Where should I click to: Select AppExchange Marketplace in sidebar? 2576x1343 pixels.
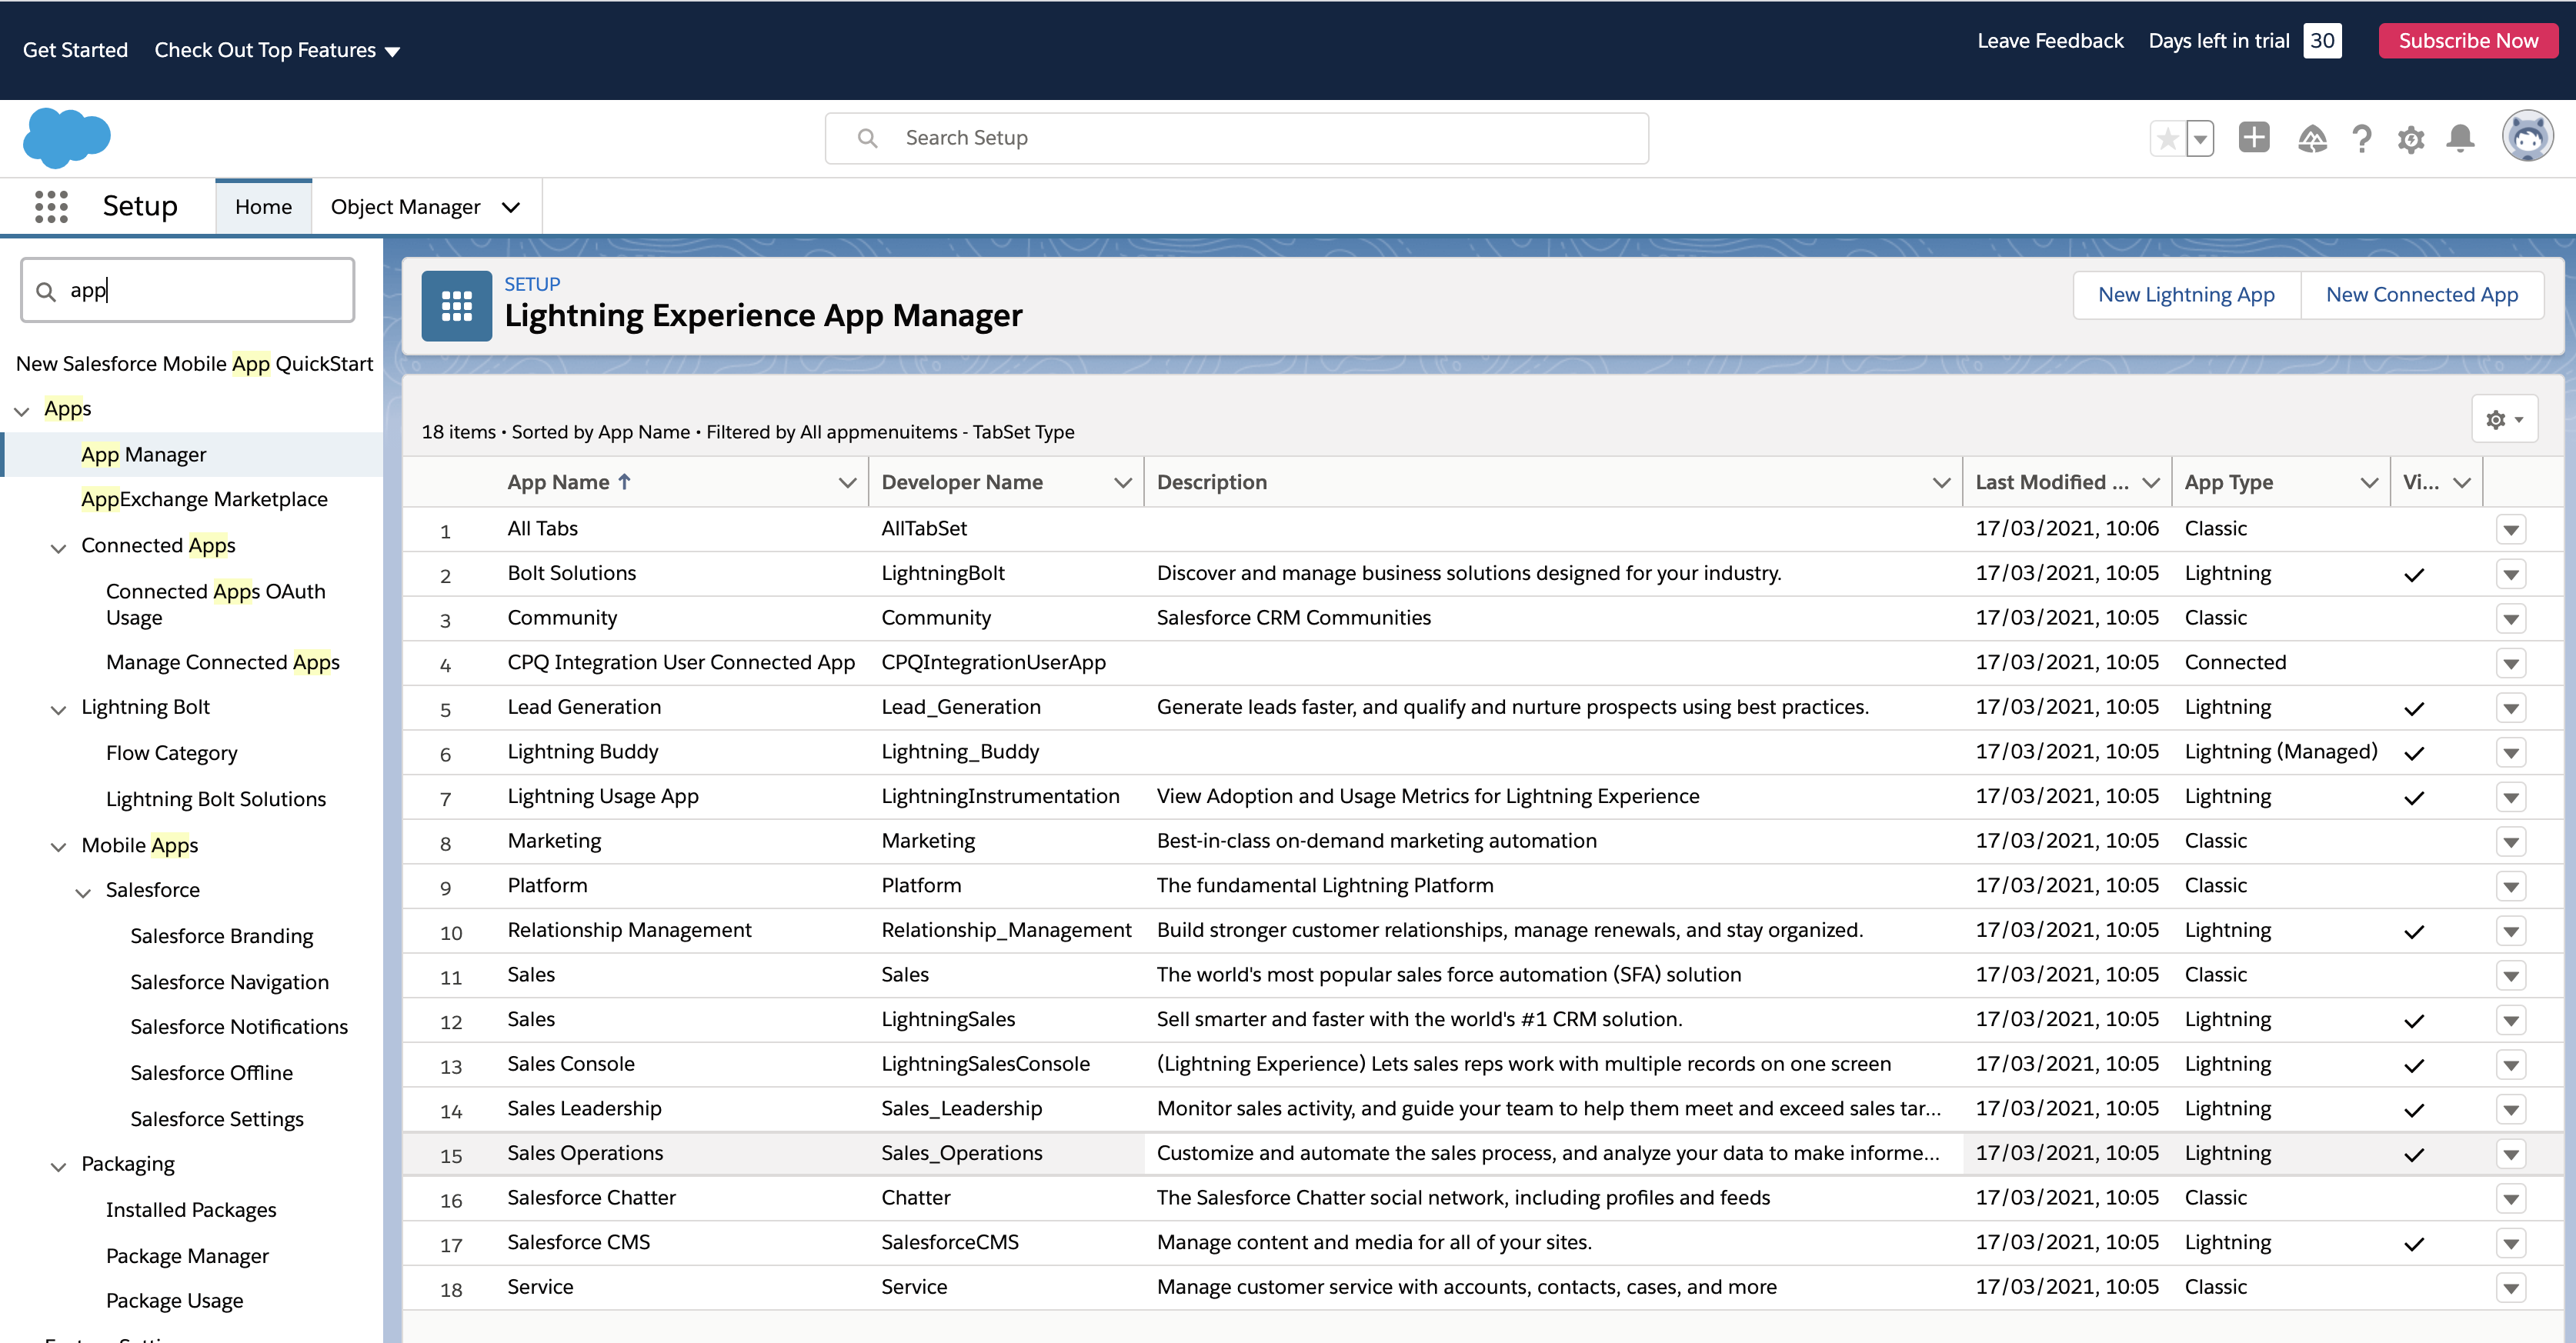click(x=204, y=499)
